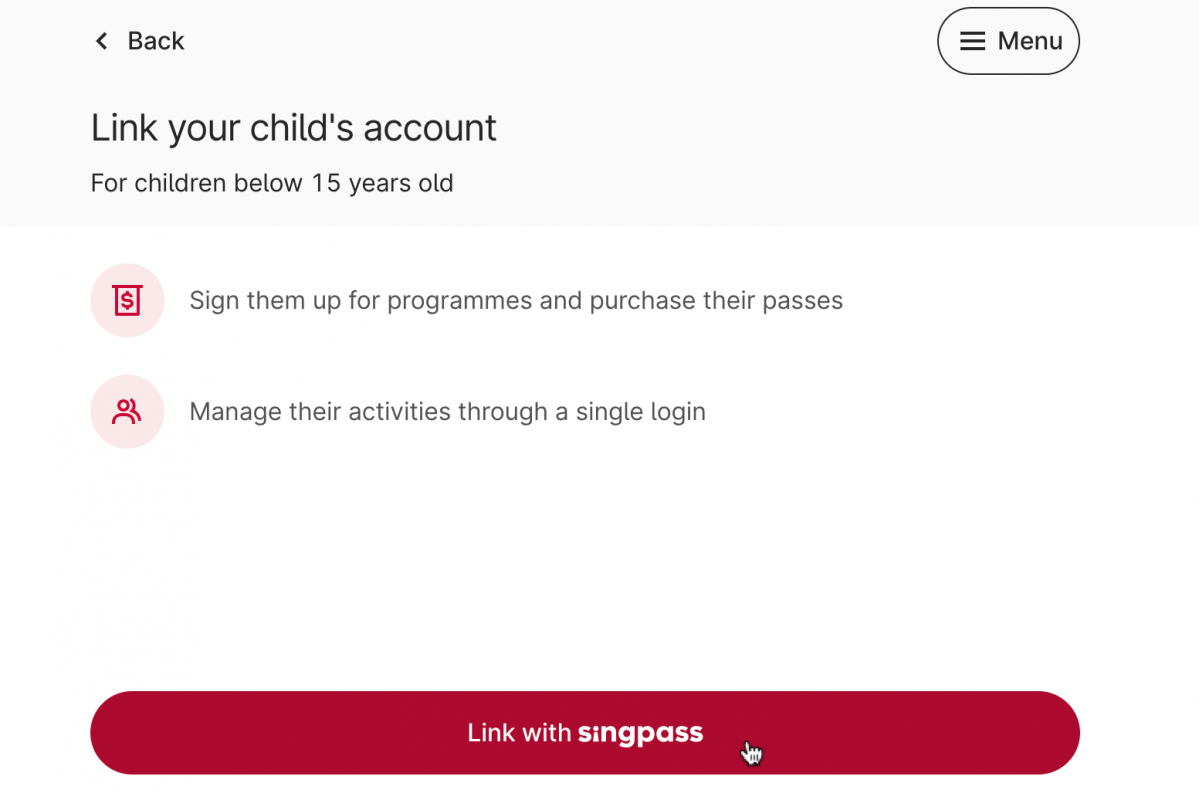The height and width of the screenshot is (800, 1199).
Task: Click 'single login' phrase in second benefit
Action: click(641, 412)
